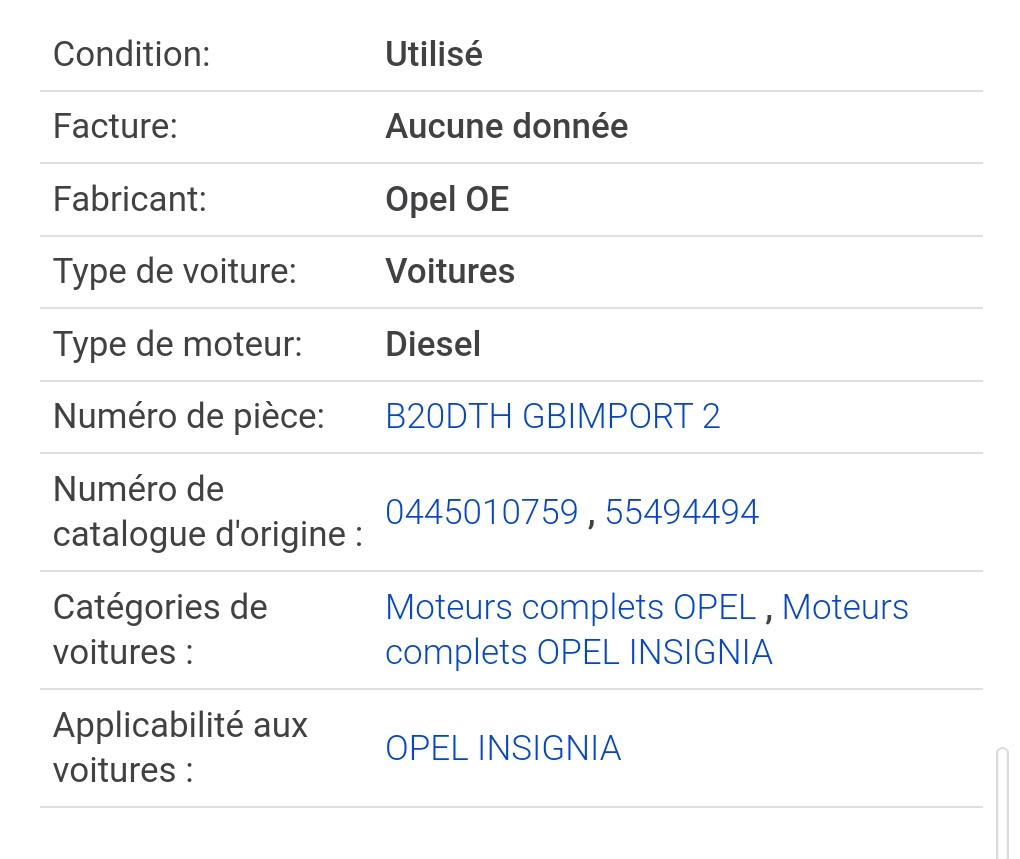Select the Voitures car type value
This screenshot has width=1020, height=859.
point(450,271)
